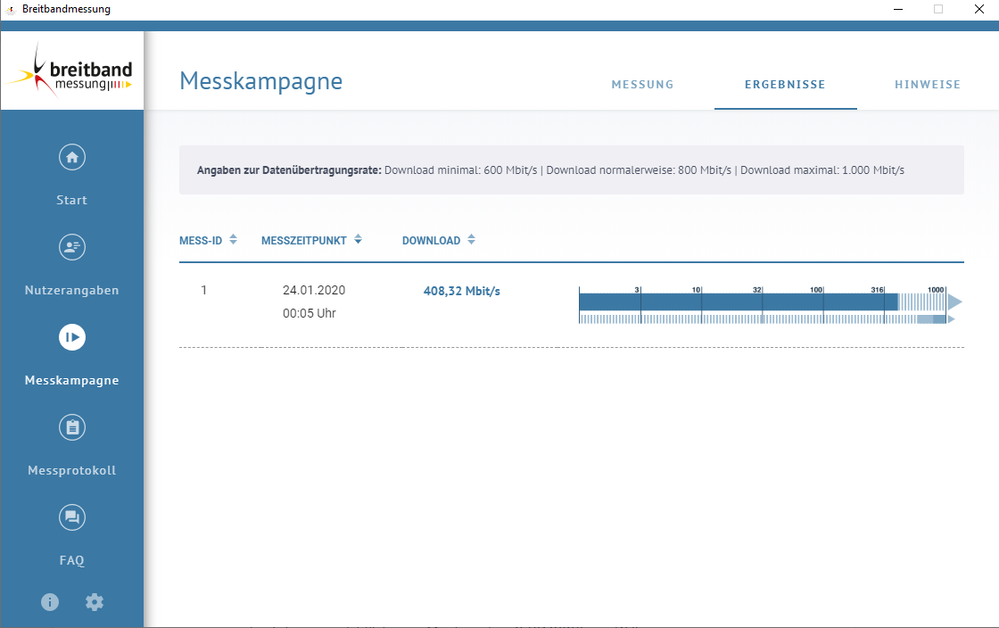The width and height of the screenshot is (999, 628).
Task: Select the Messkampagne play icon
Action: pyautogui.click(x=72, y=338)
